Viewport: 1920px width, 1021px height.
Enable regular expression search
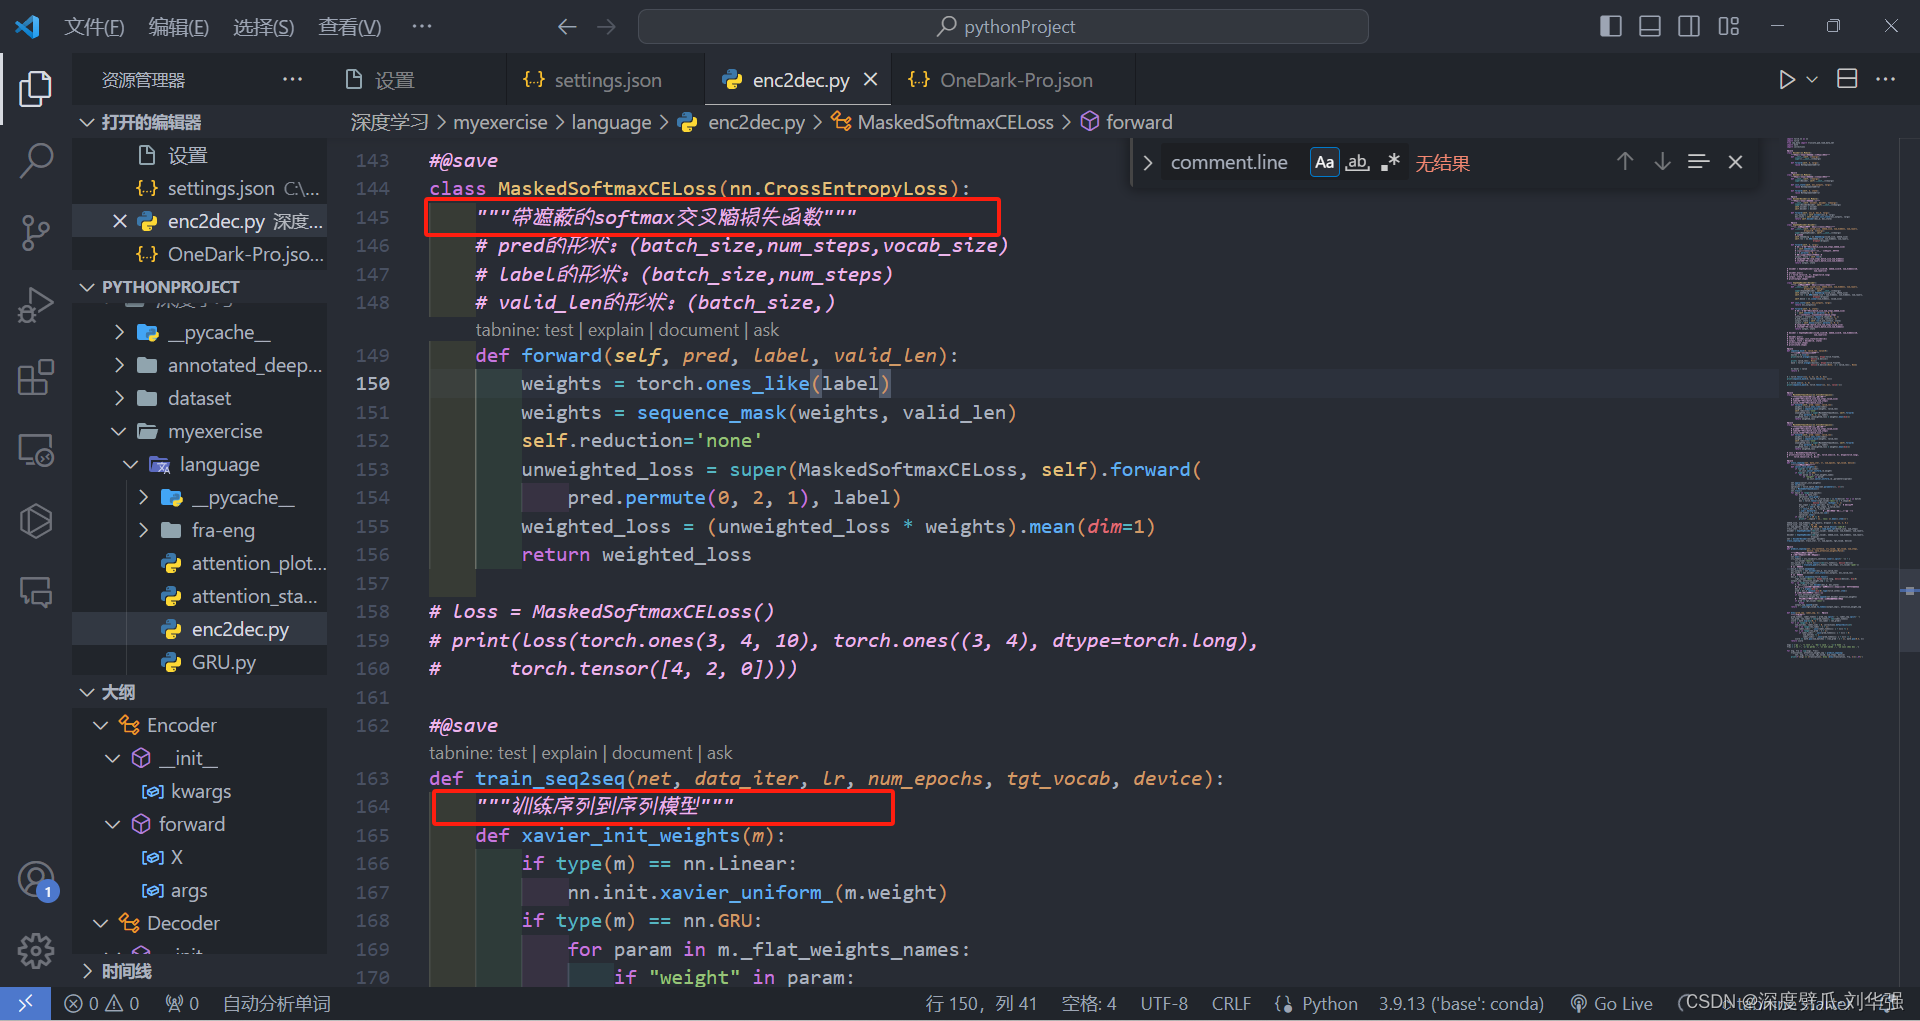pyautogui.click(x=1389, y=162)
